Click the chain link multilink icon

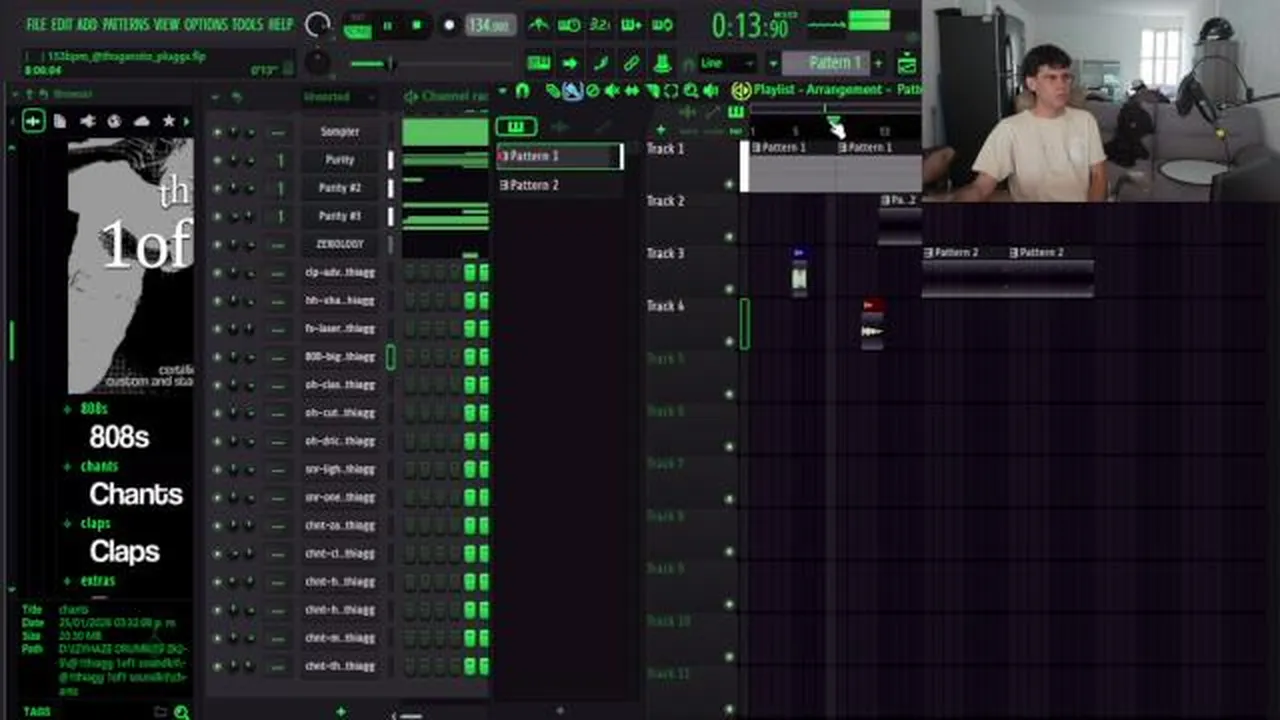point(631,63)
